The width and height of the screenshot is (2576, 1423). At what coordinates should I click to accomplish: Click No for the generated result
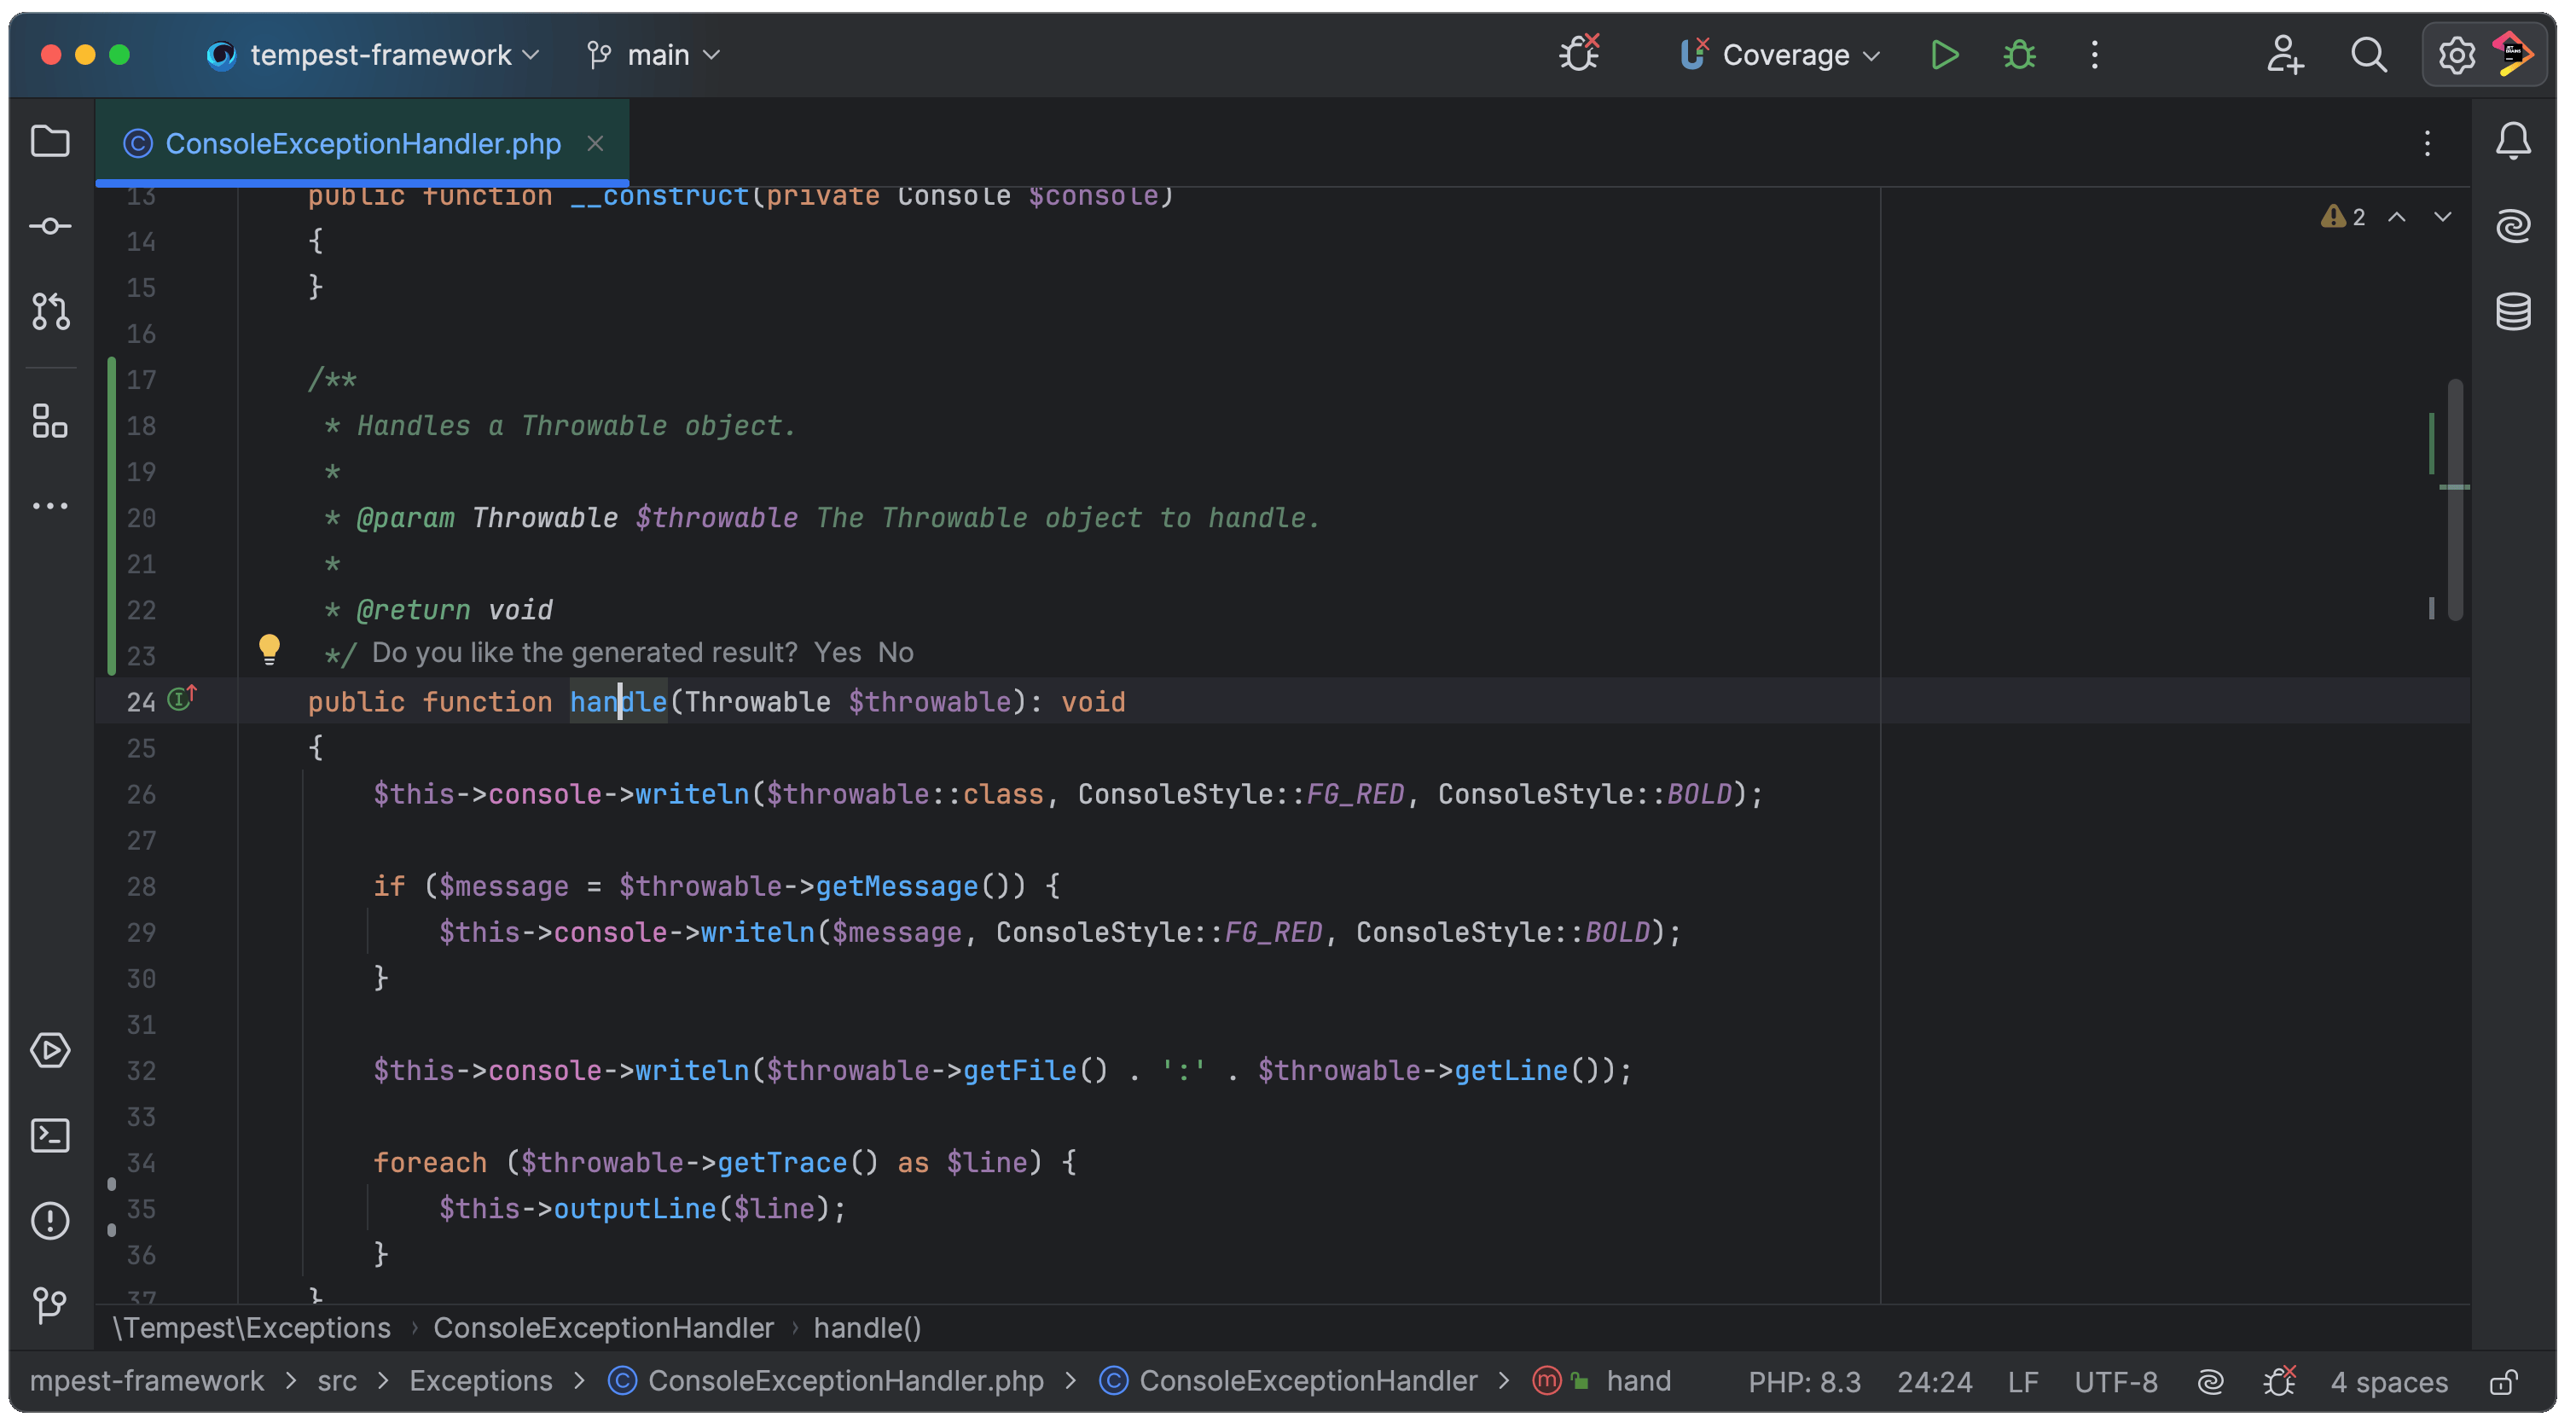[895, 653]
